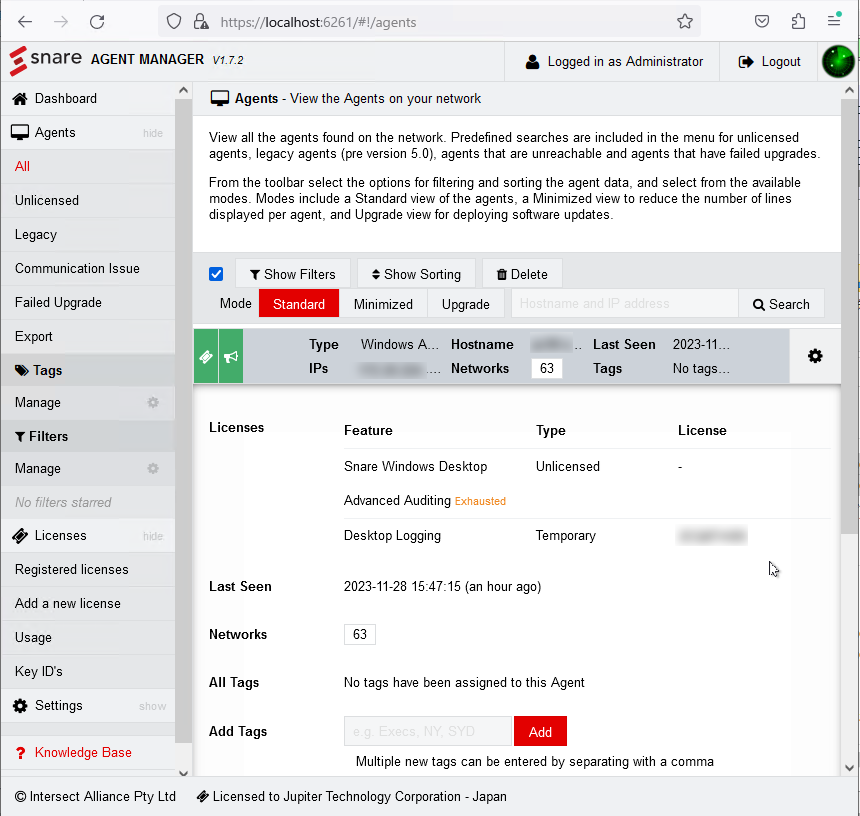Open the browser hamburger menu
The image size is (860, 816).
834,21
